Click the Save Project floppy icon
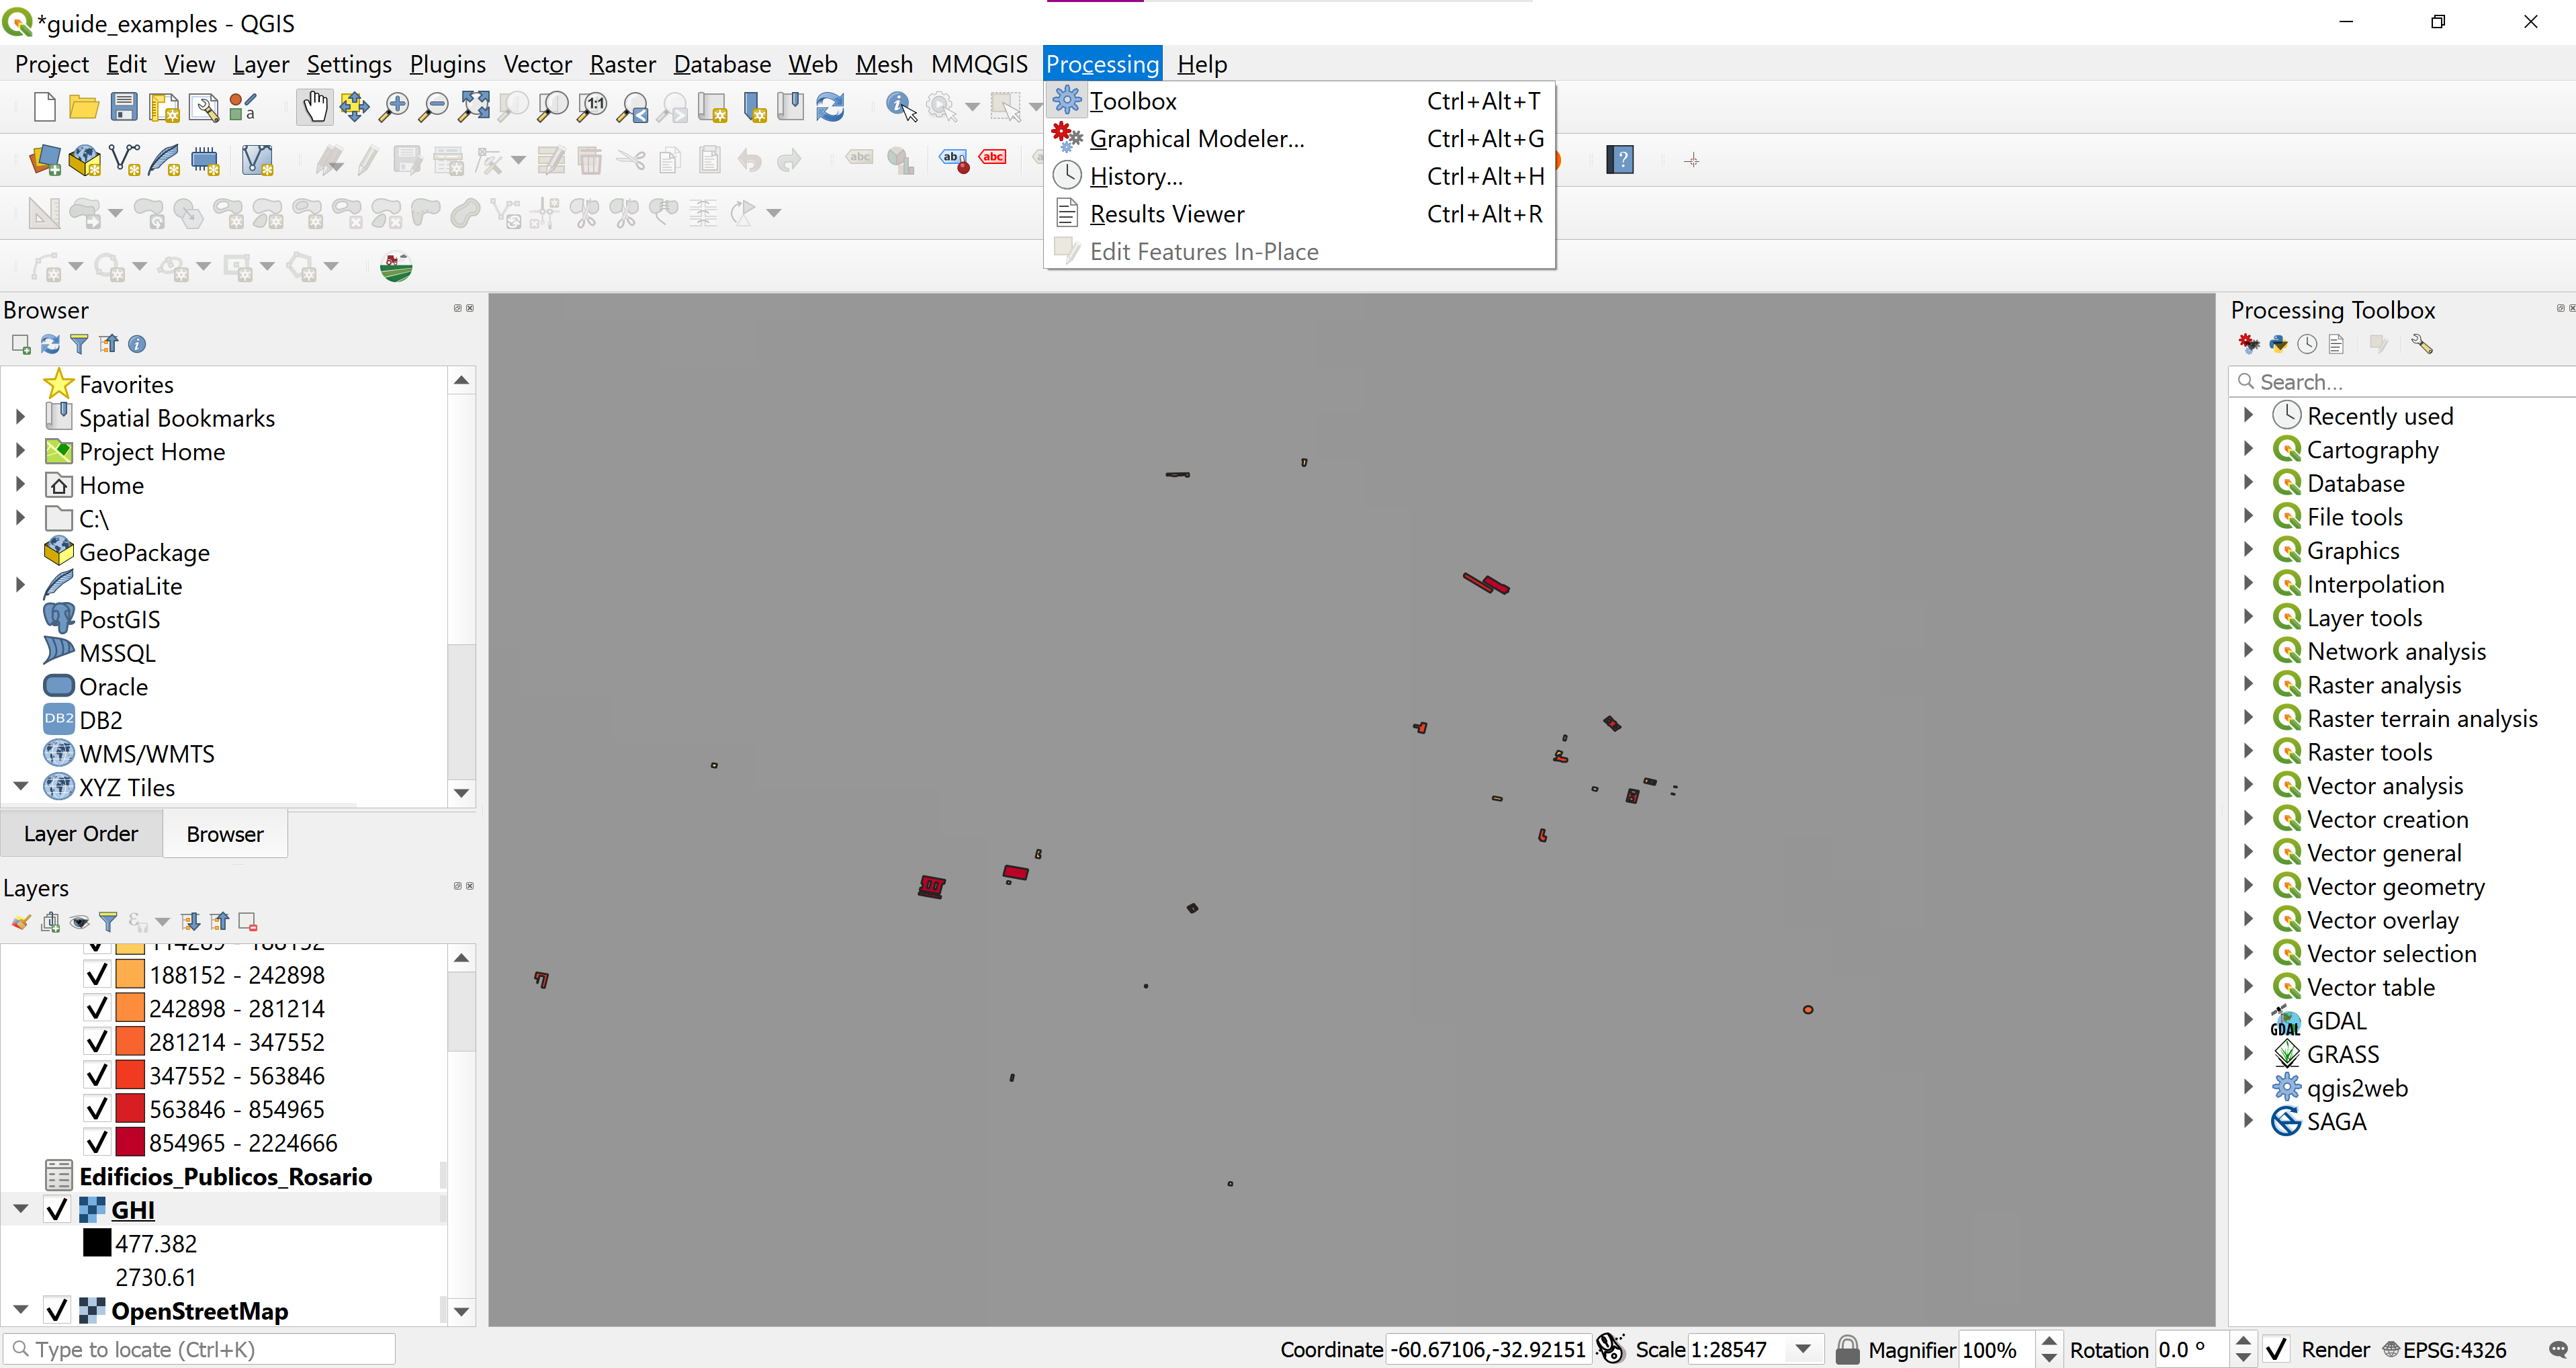The height and width of the screenshot is (1368, 2576). click(x=124, y=107)
